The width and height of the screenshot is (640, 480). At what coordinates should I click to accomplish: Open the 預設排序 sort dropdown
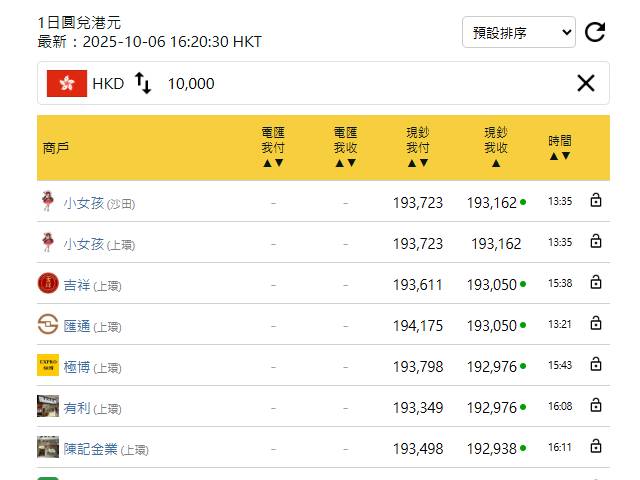click(x=518, y=32)
